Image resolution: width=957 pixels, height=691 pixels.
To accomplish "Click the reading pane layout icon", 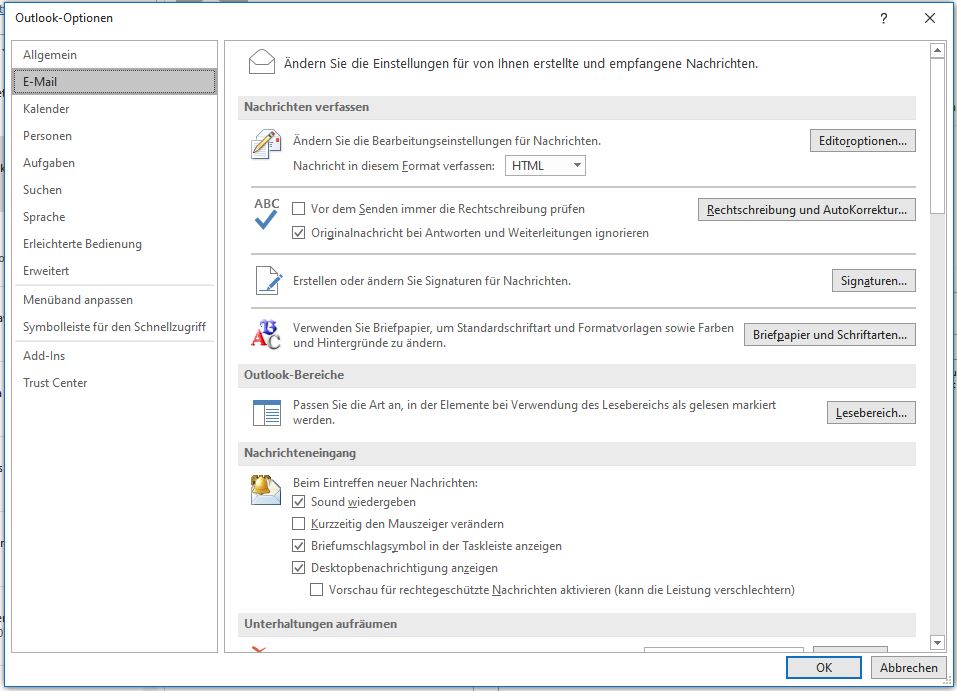I will click(267, 413).
